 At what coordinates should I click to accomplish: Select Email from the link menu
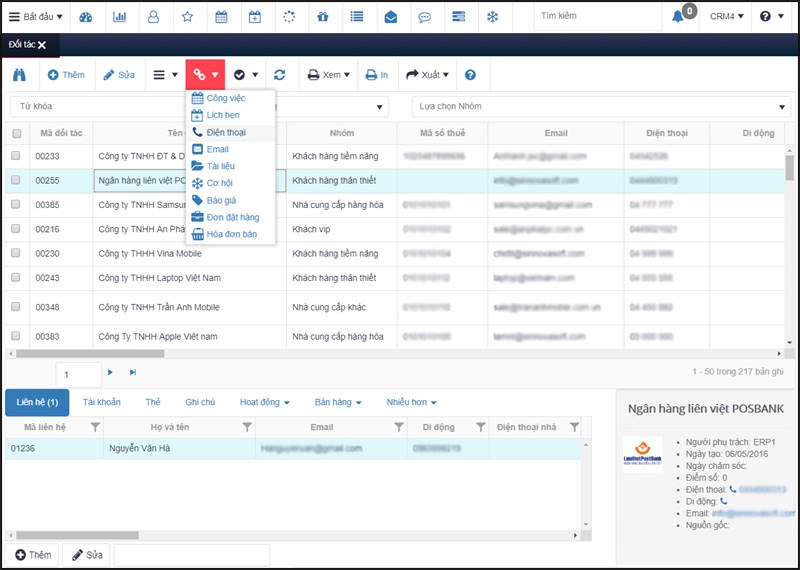coord(231,150)
